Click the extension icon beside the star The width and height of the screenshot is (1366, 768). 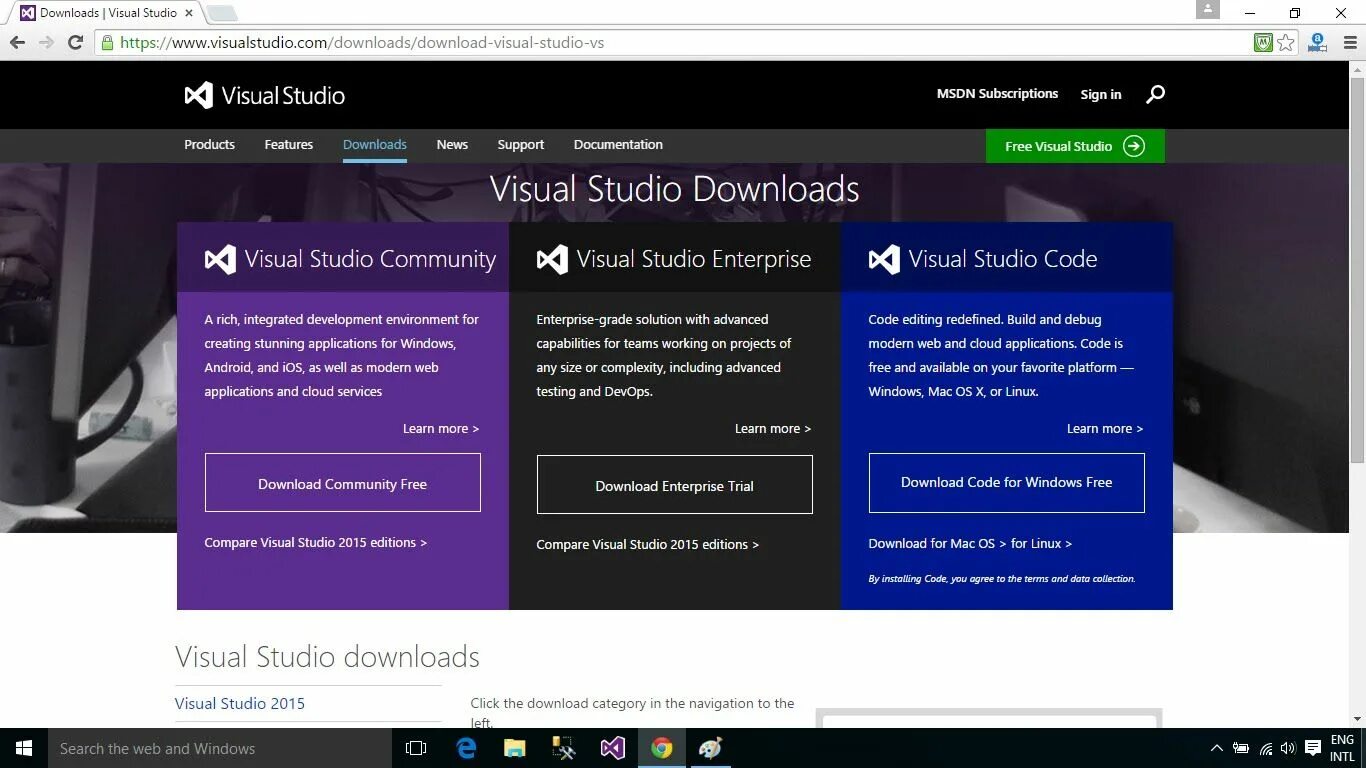(1318, 42)
